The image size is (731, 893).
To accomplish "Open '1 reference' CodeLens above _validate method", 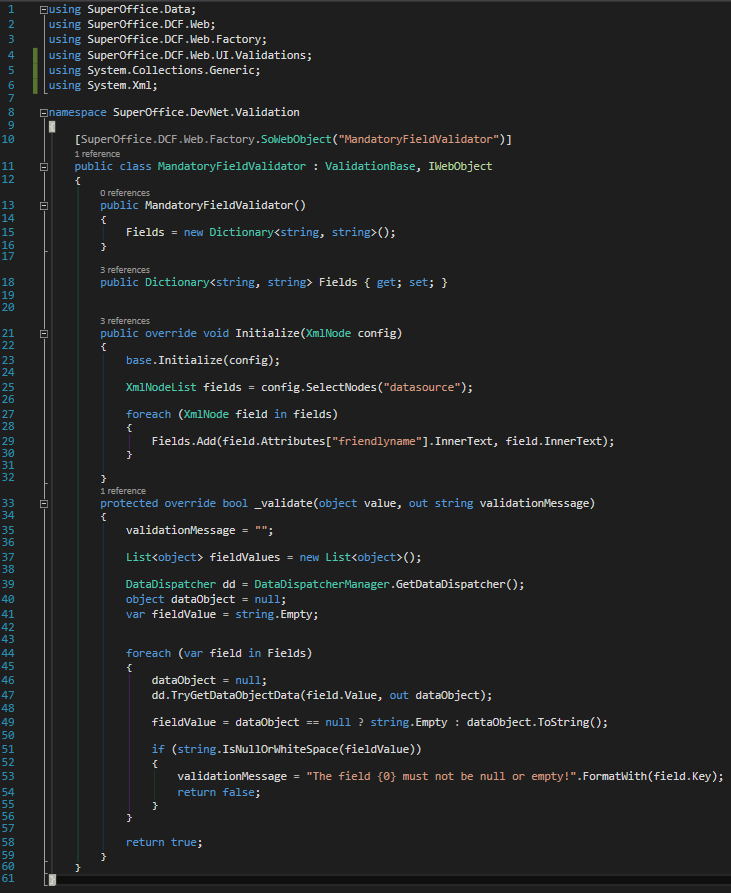I will pyautogui.click(x=123, y=490).
